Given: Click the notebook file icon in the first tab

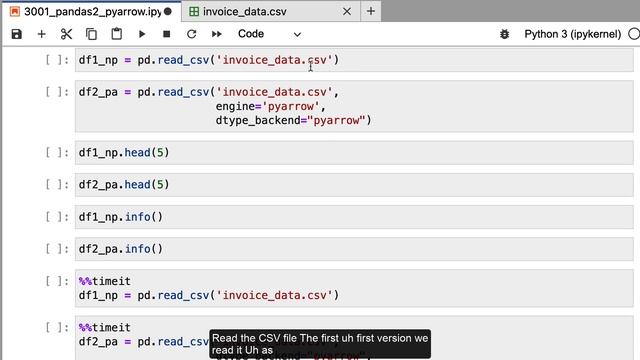Looking at the screenshot, I should pyautogui.click(x=15, y=11).
